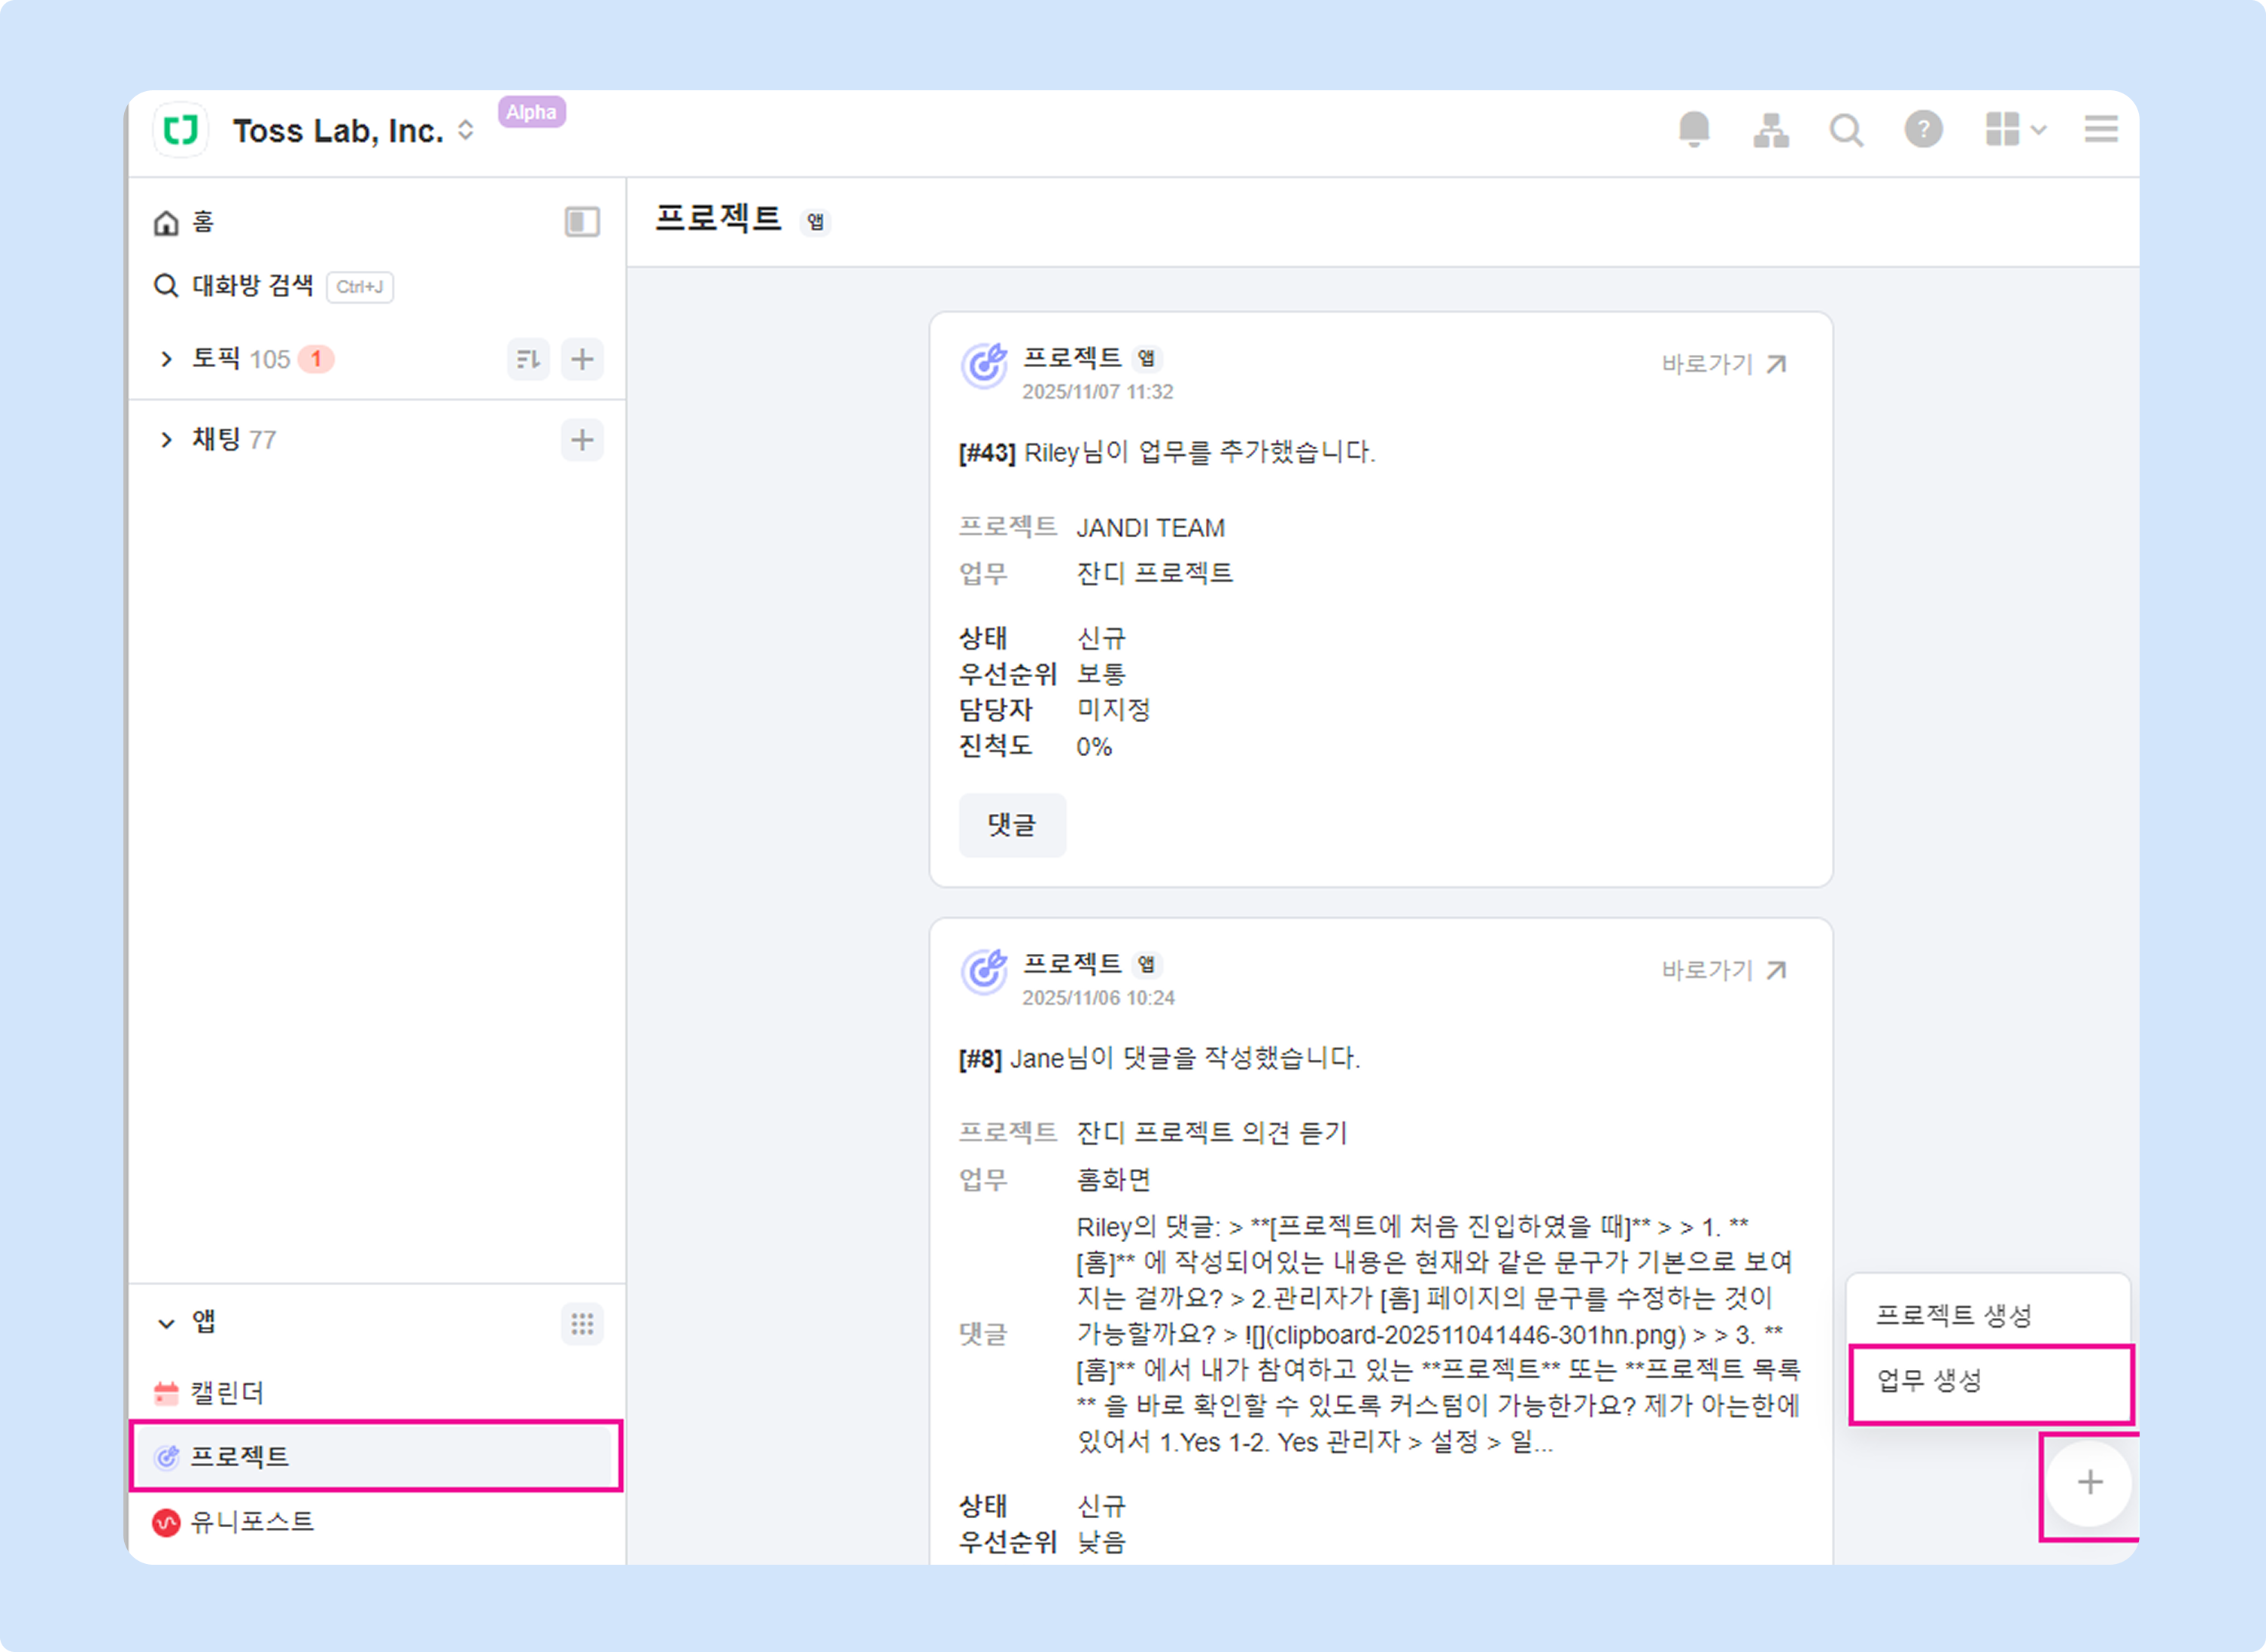The height and width of the screenshot is (1652, 2266).
Task: Click the hamburger menu icon
Action: click(x=2101, y=130)
